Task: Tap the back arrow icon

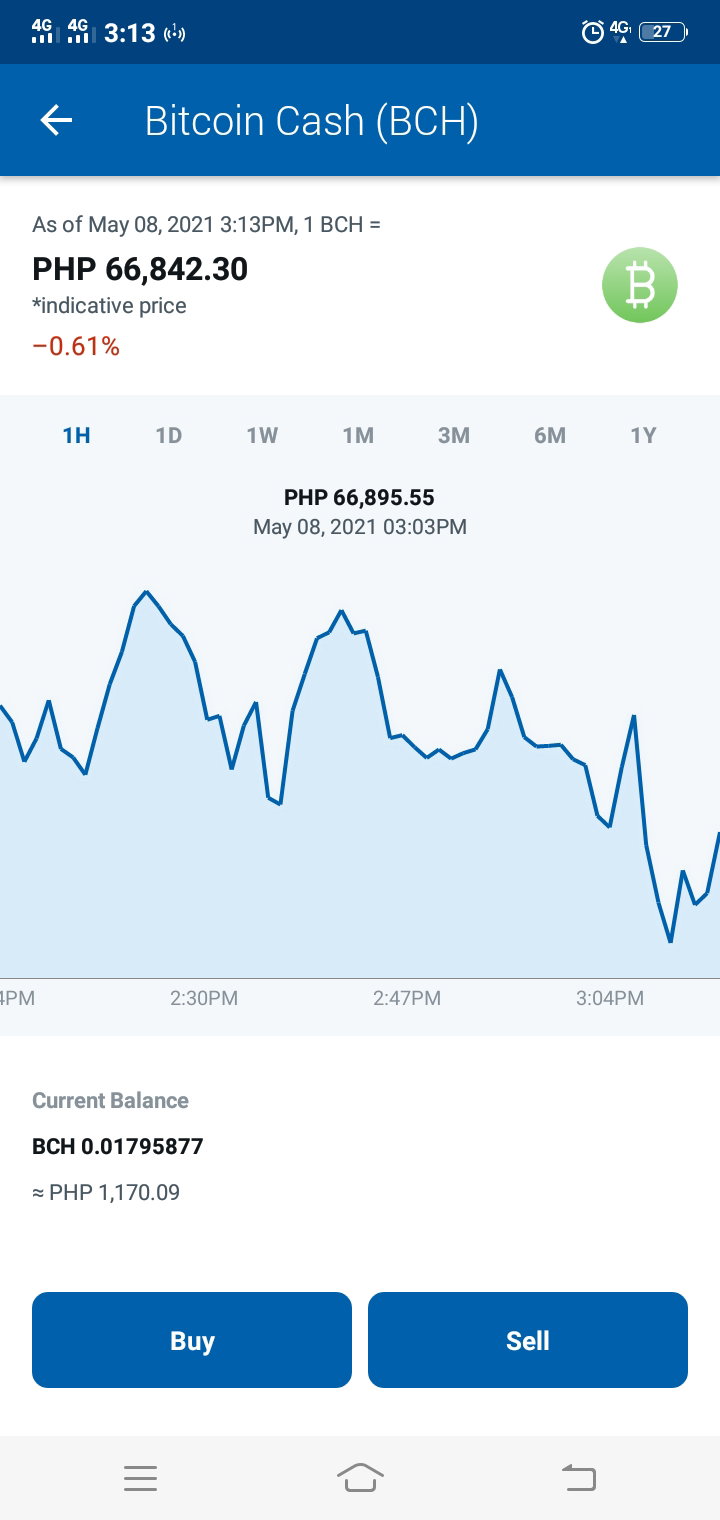Action: (x=56, y=121)
